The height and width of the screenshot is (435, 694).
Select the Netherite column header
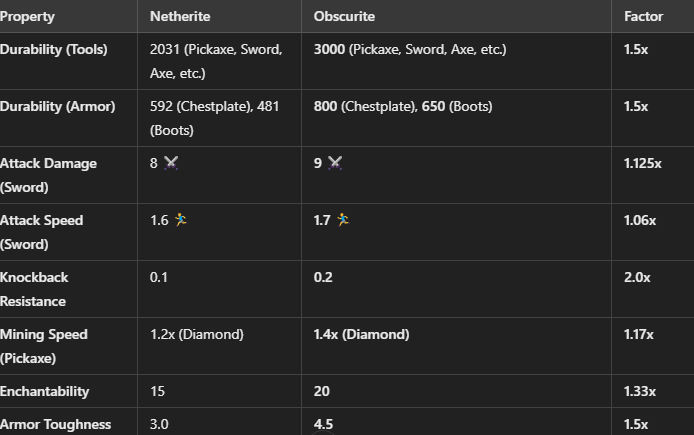coord(179,17)
